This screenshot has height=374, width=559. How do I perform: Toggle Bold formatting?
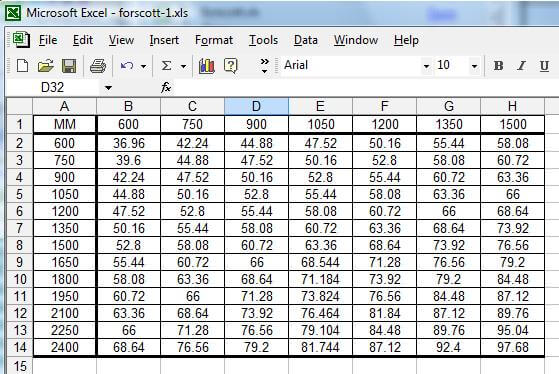tap(498, 66)
